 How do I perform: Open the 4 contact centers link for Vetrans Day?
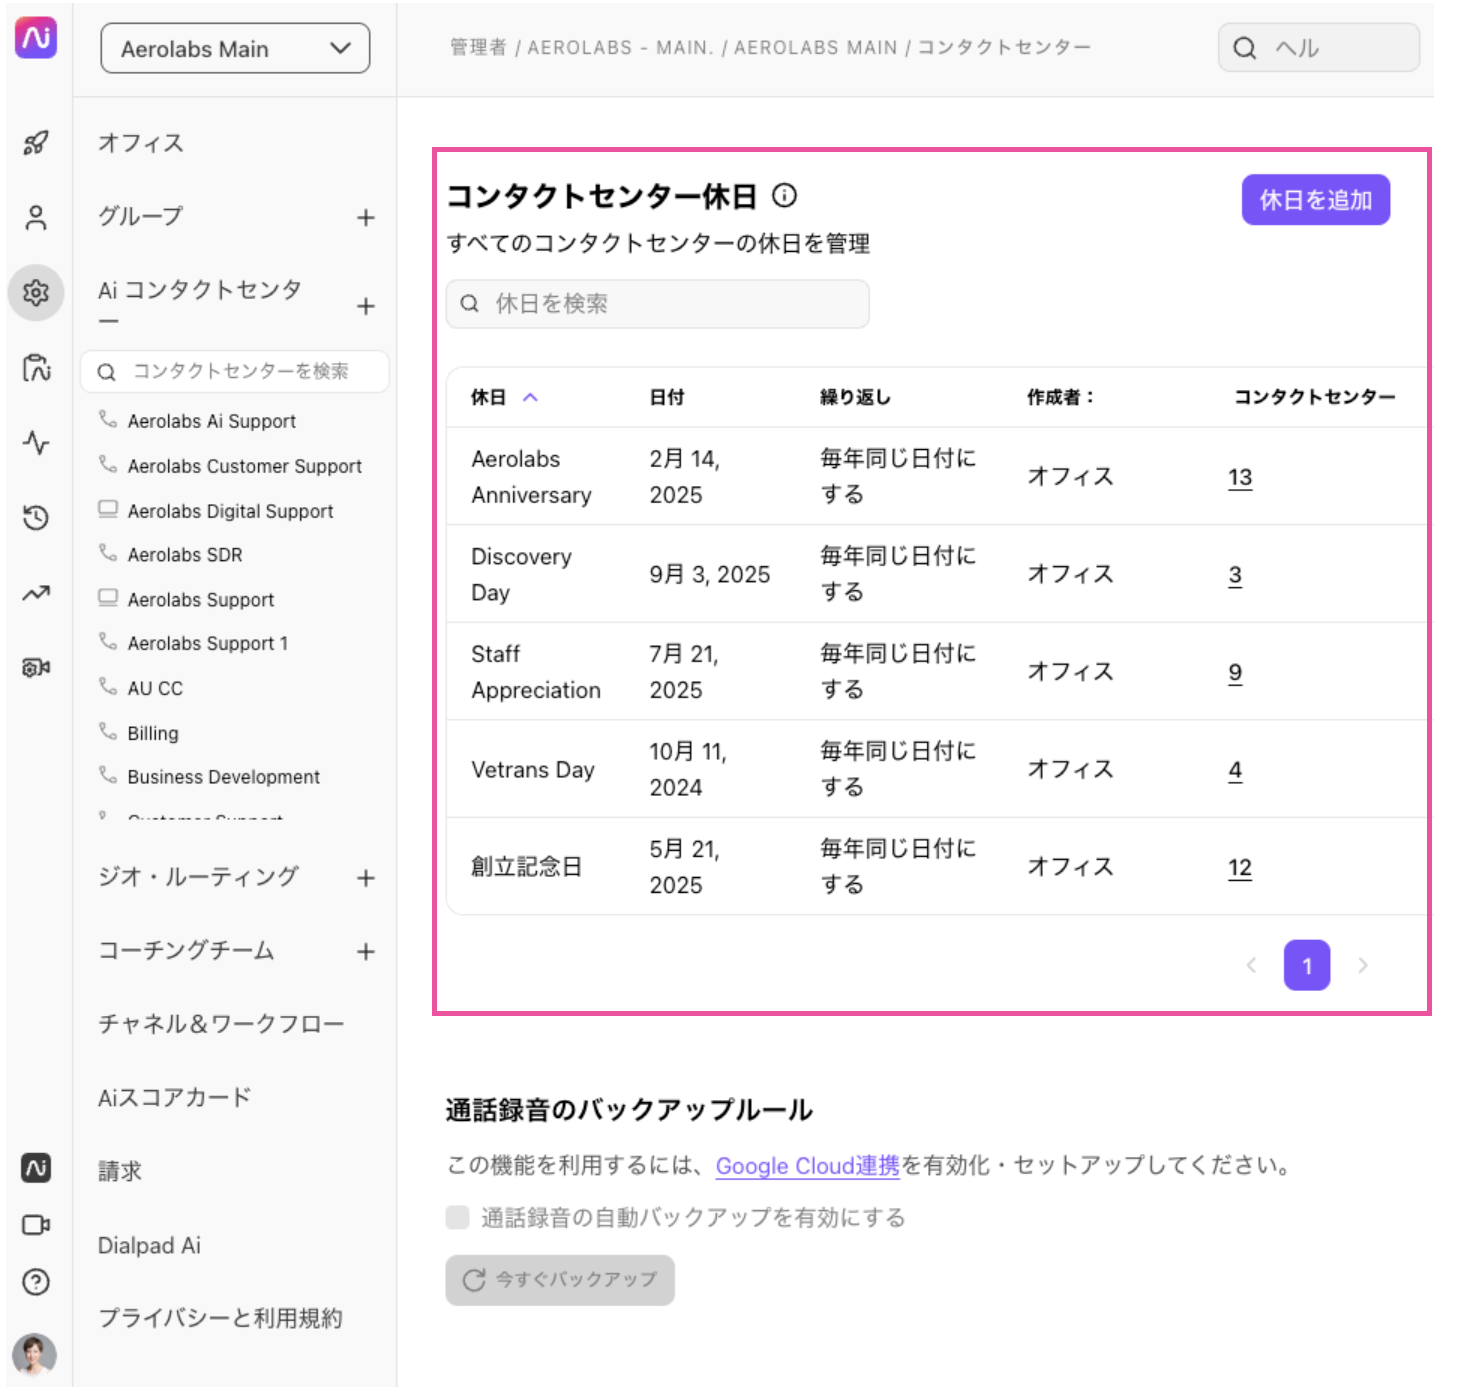[1235, 770]
